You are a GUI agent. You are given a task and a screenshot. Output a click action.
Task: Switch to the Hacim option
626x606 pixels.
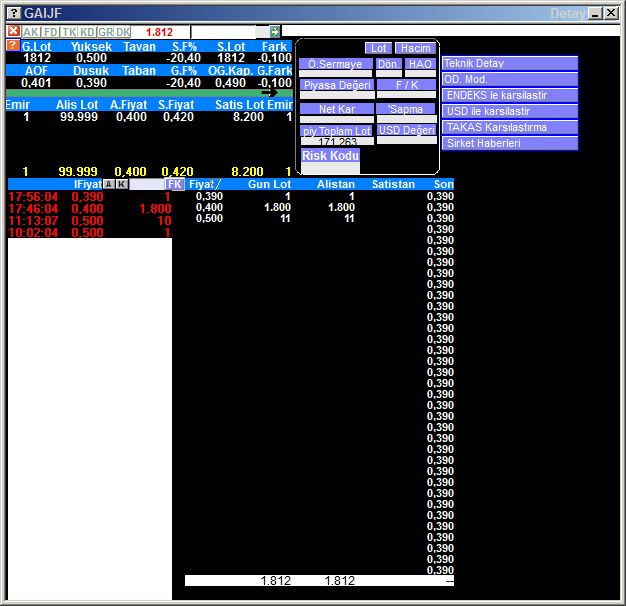[x=414, y=48]
